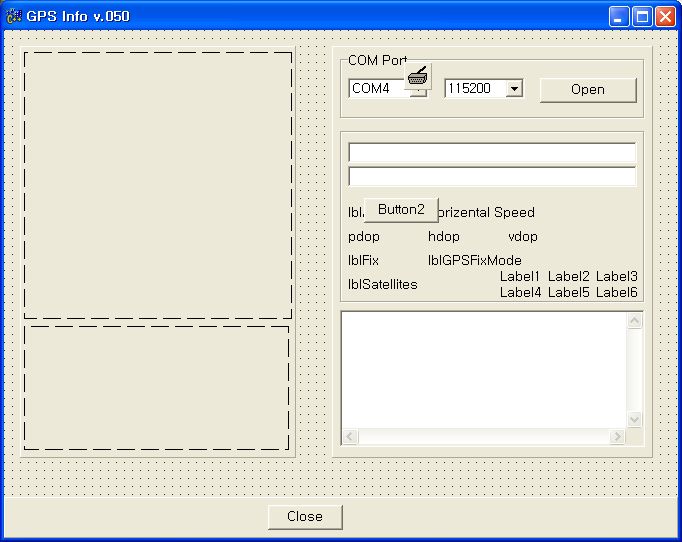Click the first empty text field
The width and height of the screenshot is (682, 542).
pyautogui.click(x=491, y=153)
